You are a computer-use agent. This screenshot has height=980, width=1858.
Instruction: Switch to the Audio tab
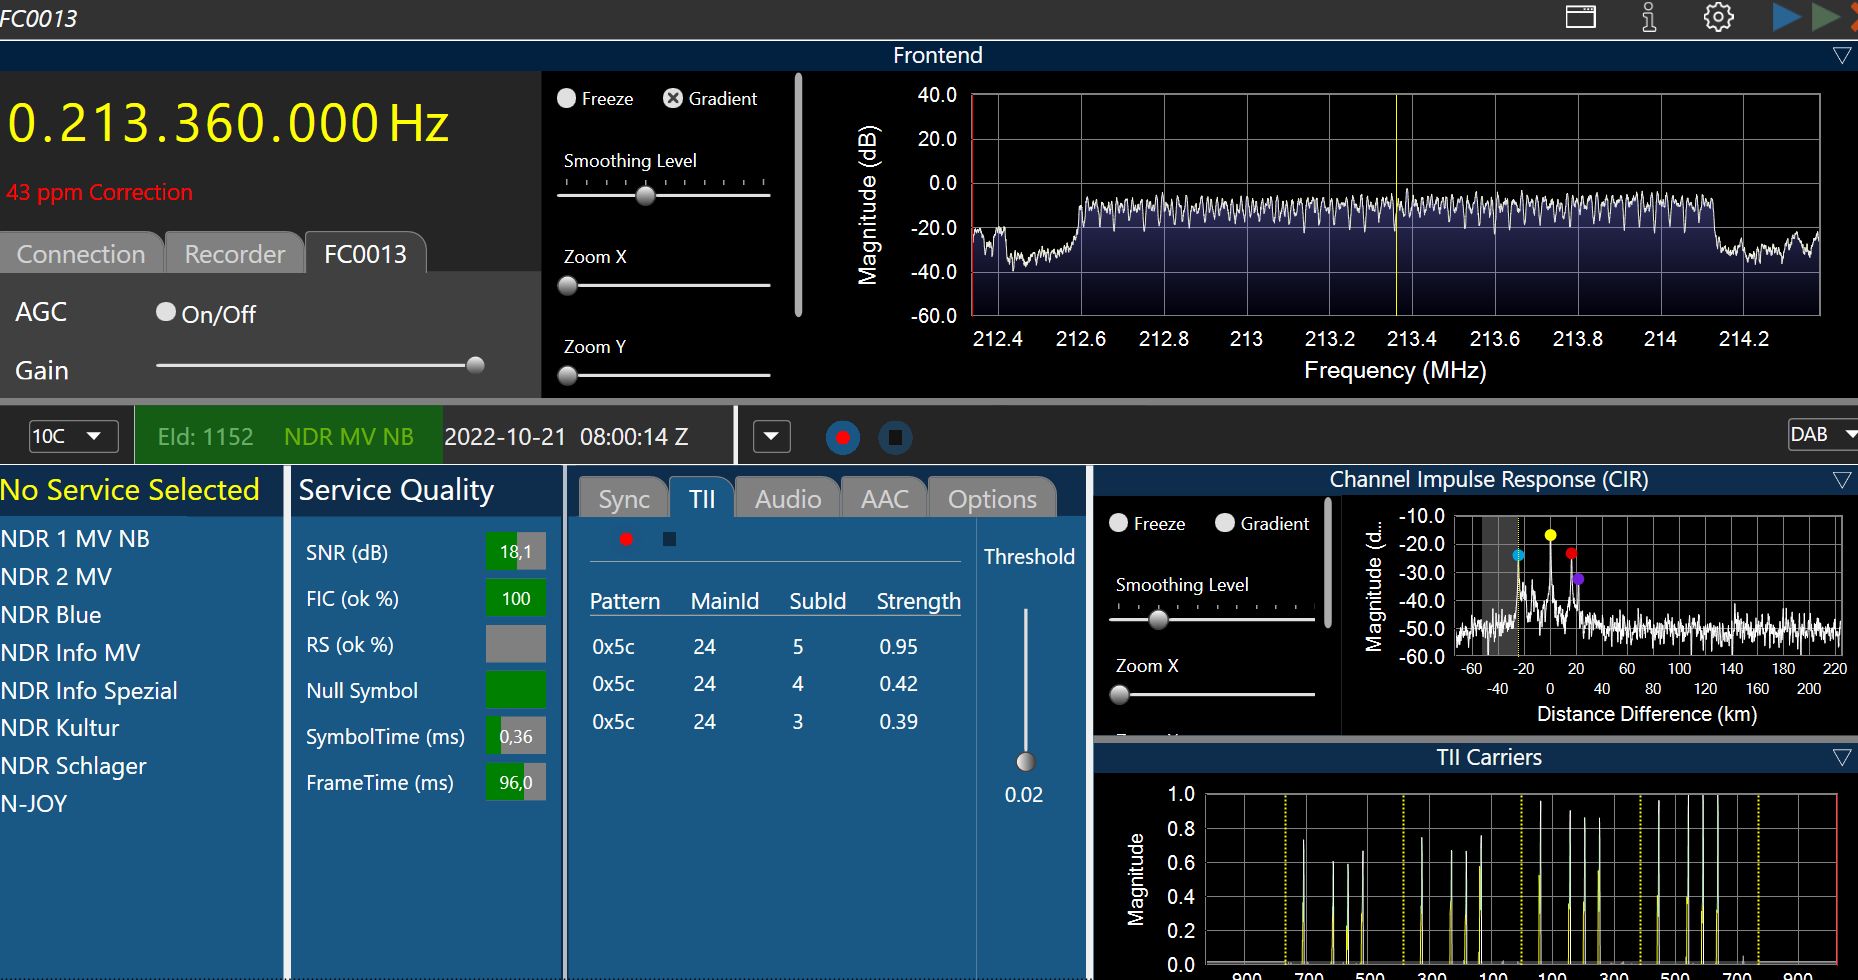pyautogui.click(x=787, y=499)
